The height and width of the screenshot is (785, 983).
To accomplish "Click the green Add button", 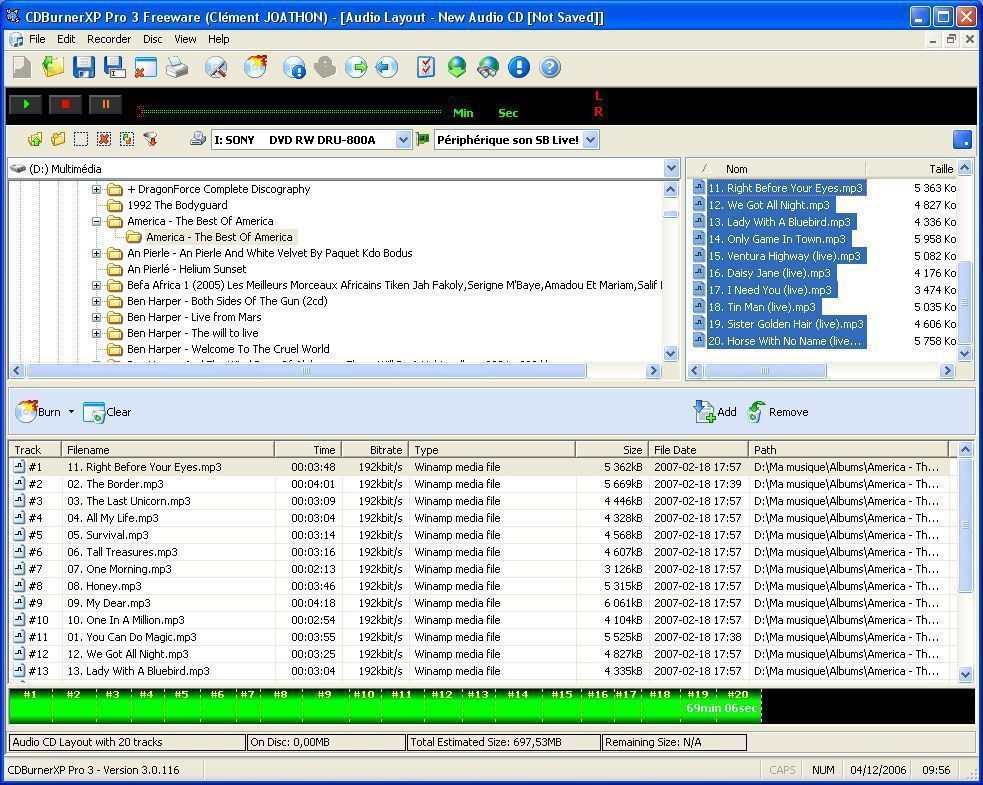I will 714,412.
